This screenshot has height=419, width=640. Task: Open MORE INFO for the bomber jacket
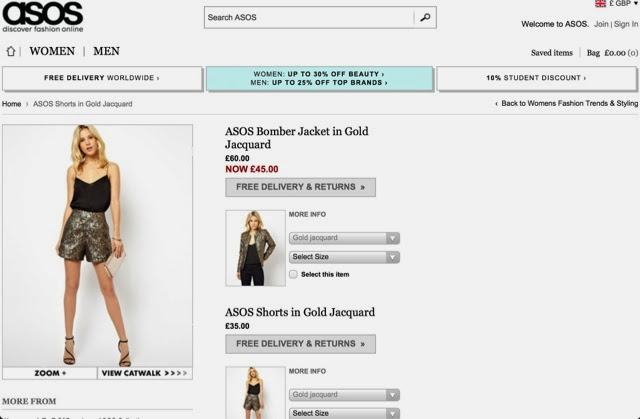coord(307,214)
